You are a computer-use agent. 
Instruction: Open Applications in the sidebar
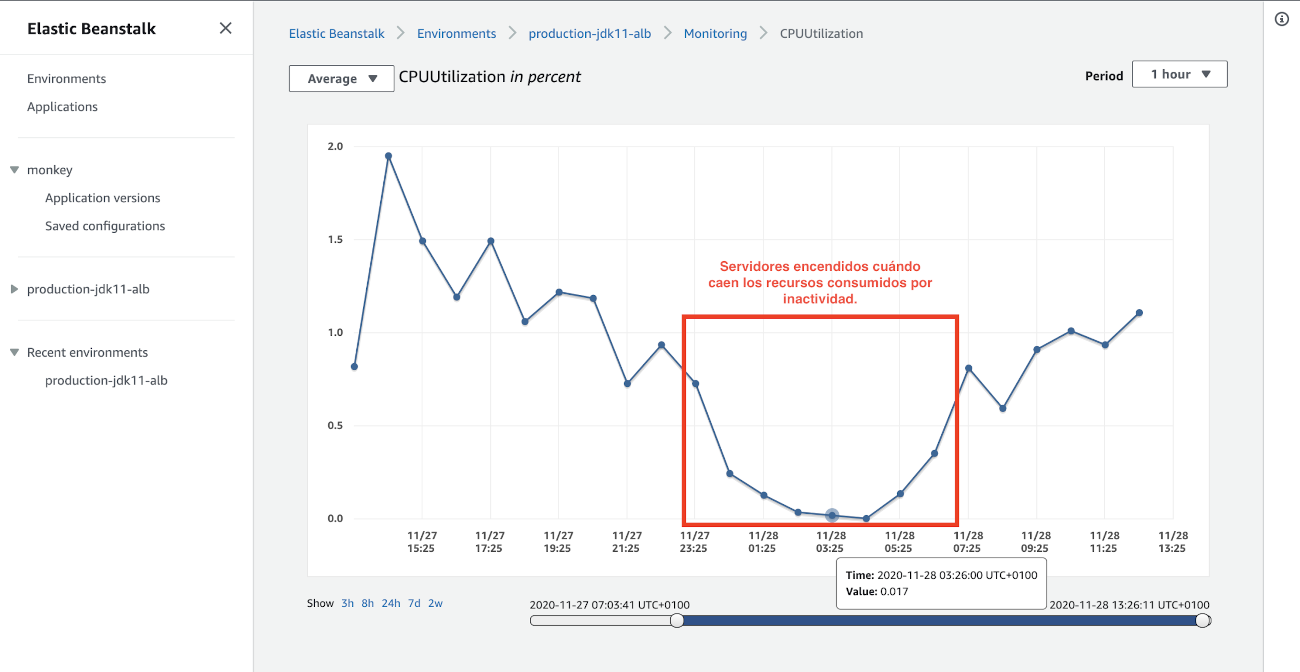(62, 107)
